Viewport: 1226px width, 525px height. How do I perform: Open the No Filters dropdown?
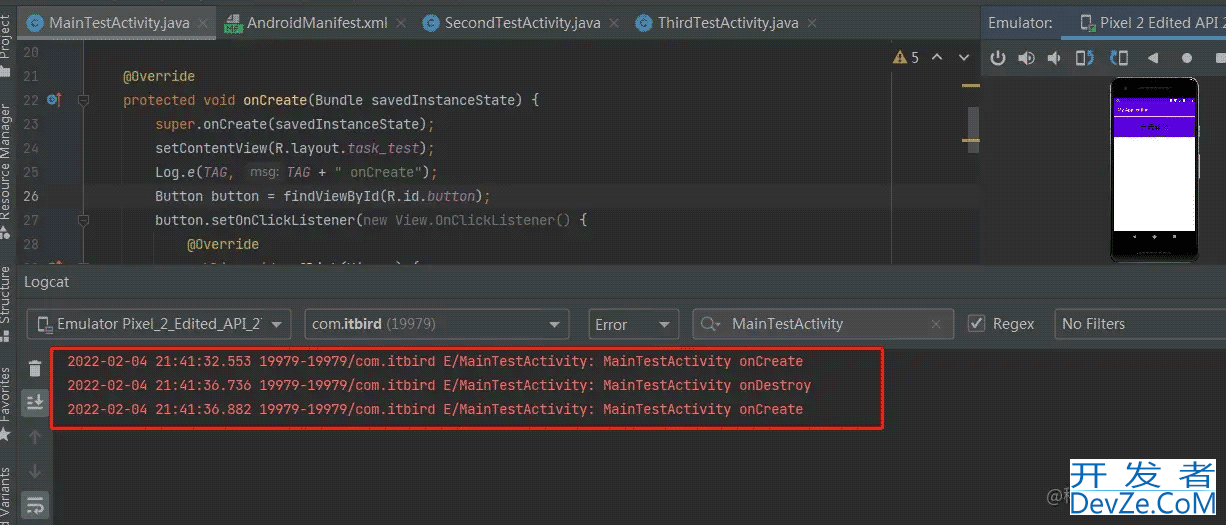pos(1140,324)
